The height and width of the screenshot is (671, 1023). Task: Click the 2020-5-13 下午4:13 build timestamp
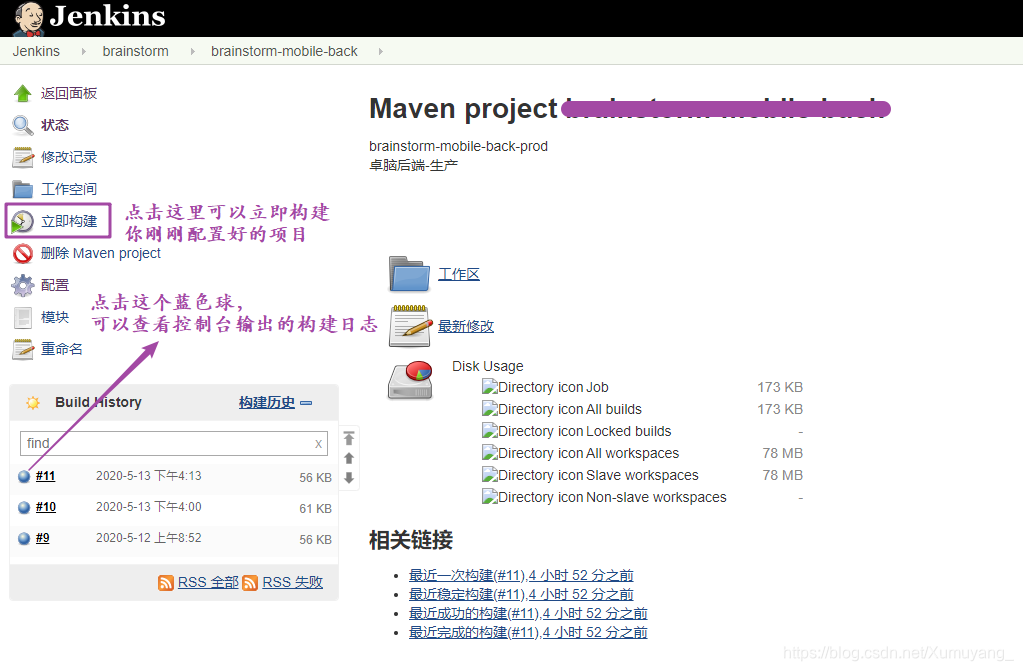pos(149,476)
